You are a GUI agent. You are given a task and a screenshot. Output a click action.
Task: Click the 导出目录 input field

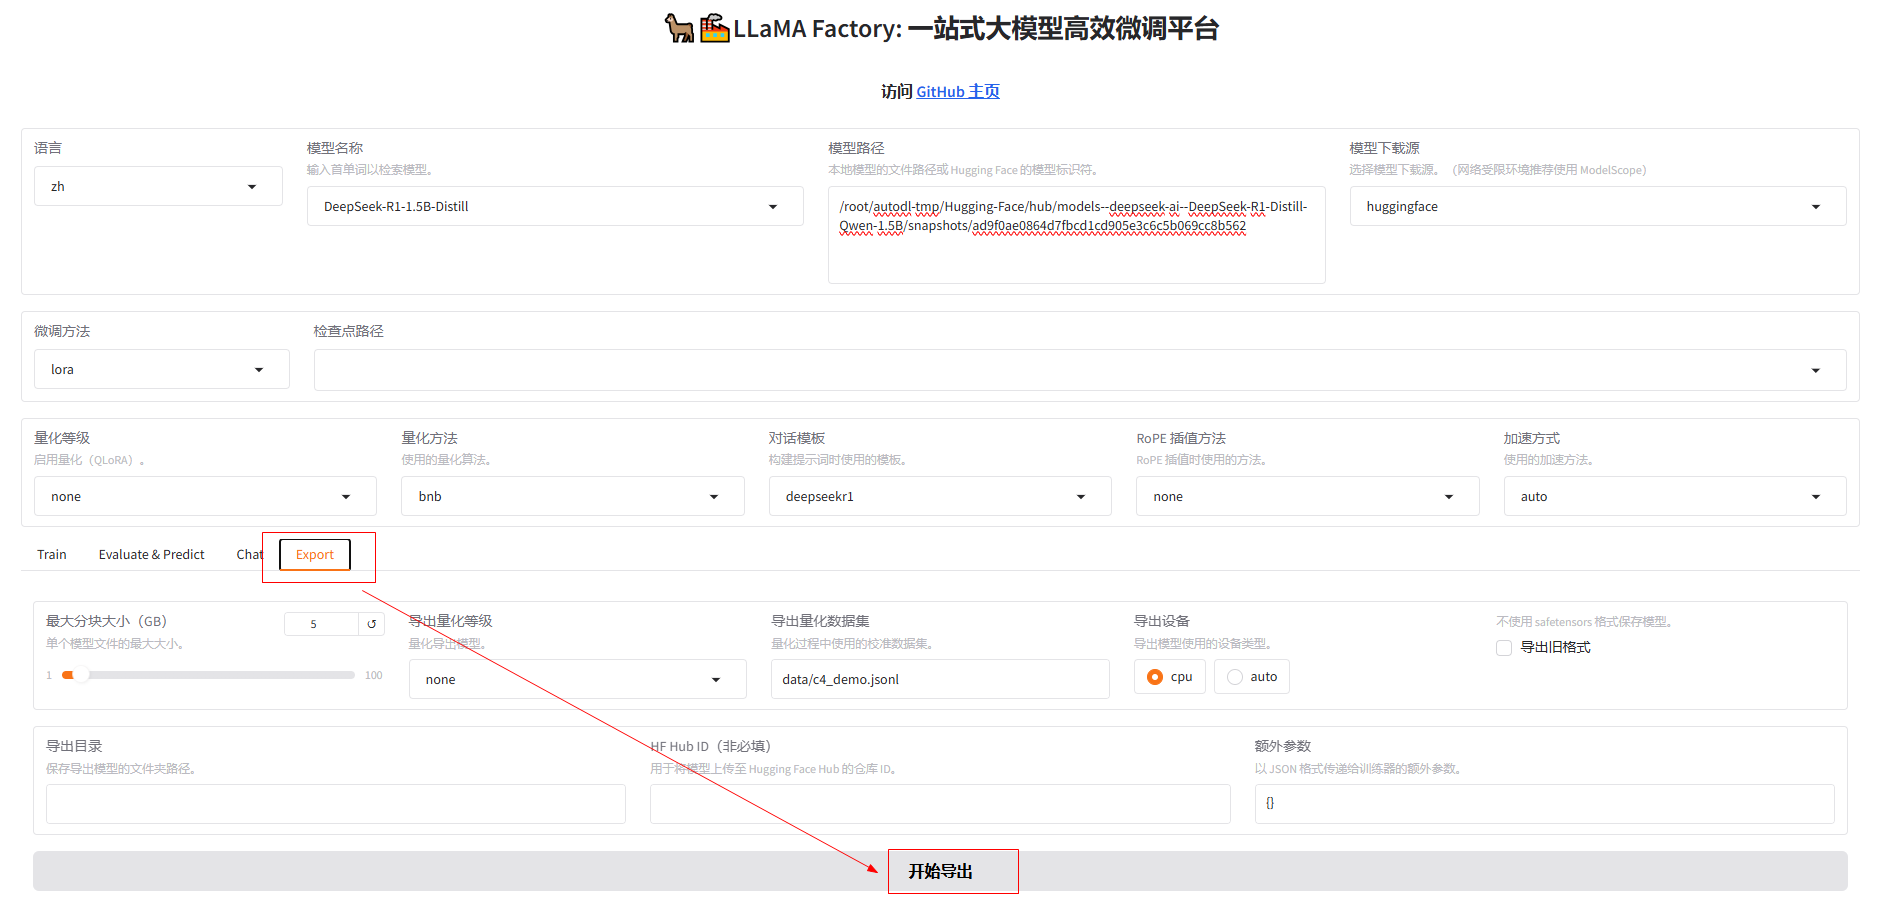tap(336, 804)
